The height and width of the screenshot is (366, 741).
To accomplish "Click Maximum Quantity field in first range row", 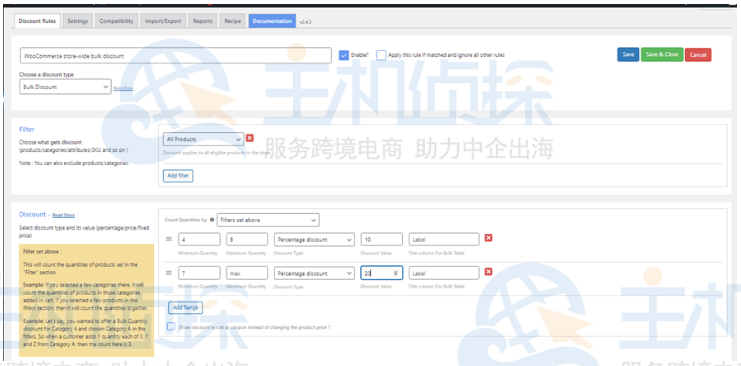I will (247, 239).
